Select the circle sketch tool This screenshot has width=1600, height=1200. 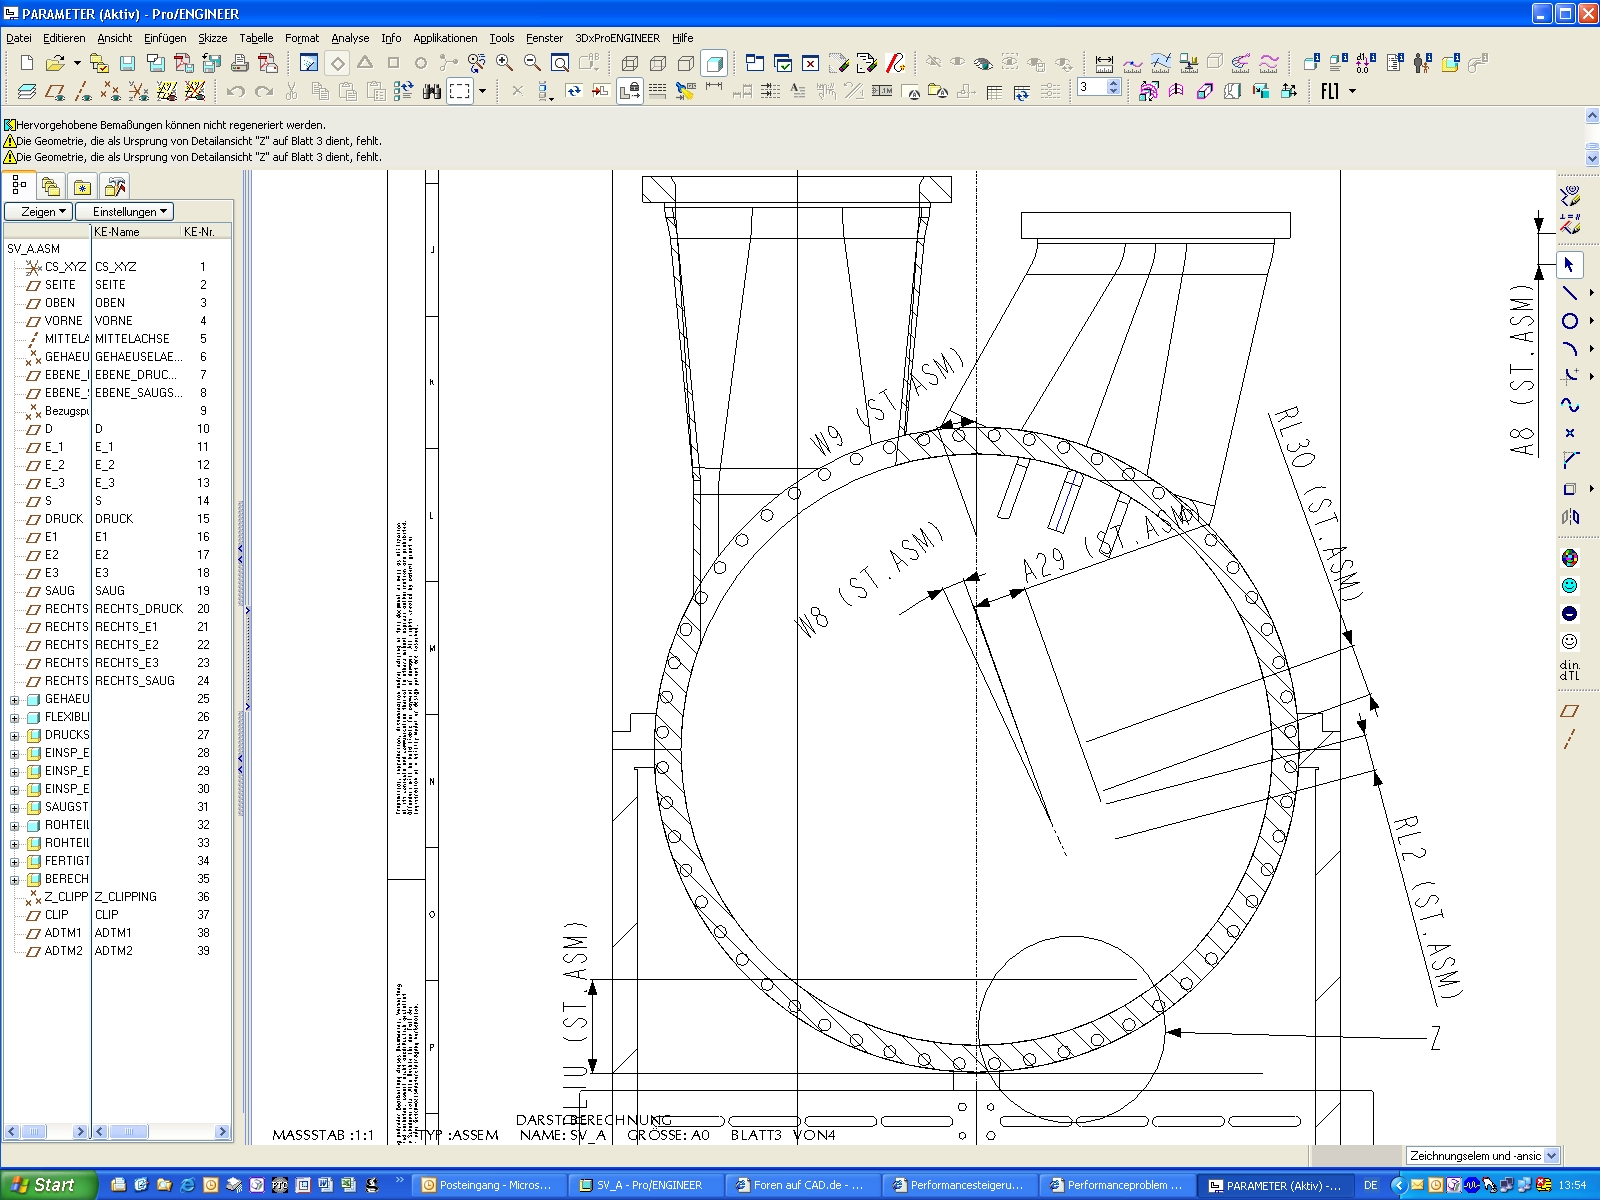pyautogui.click(x=1570, y=321)
